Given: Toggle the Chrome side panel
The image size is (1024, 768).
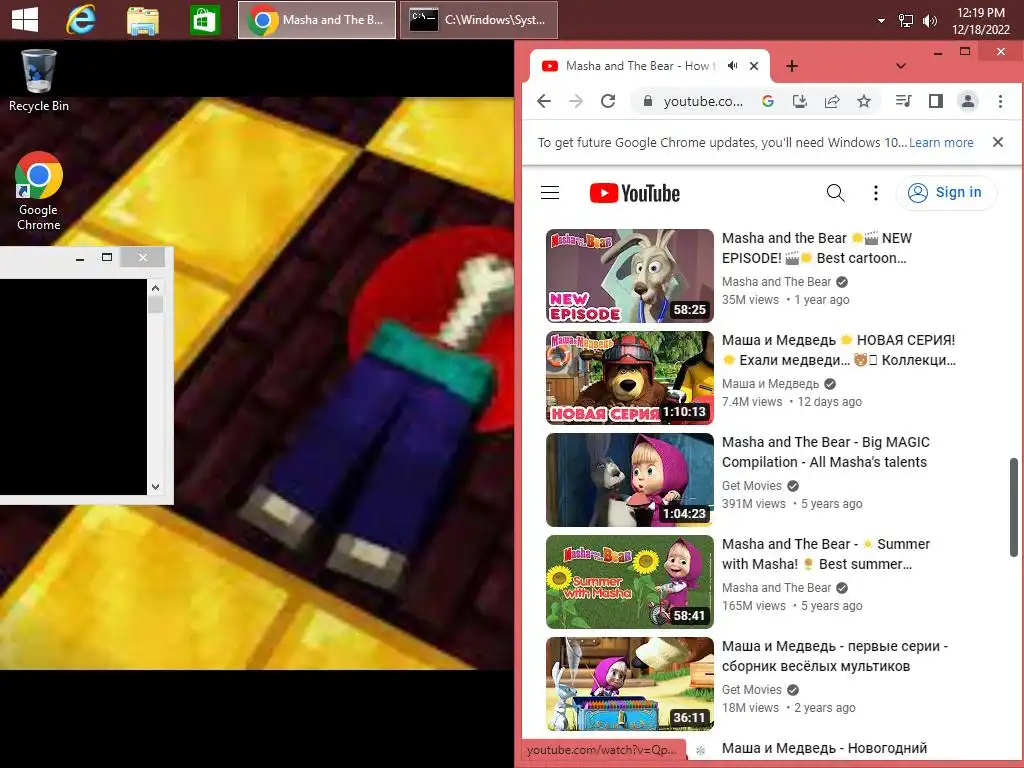Looking at the screenshot, I should (936, 101).
